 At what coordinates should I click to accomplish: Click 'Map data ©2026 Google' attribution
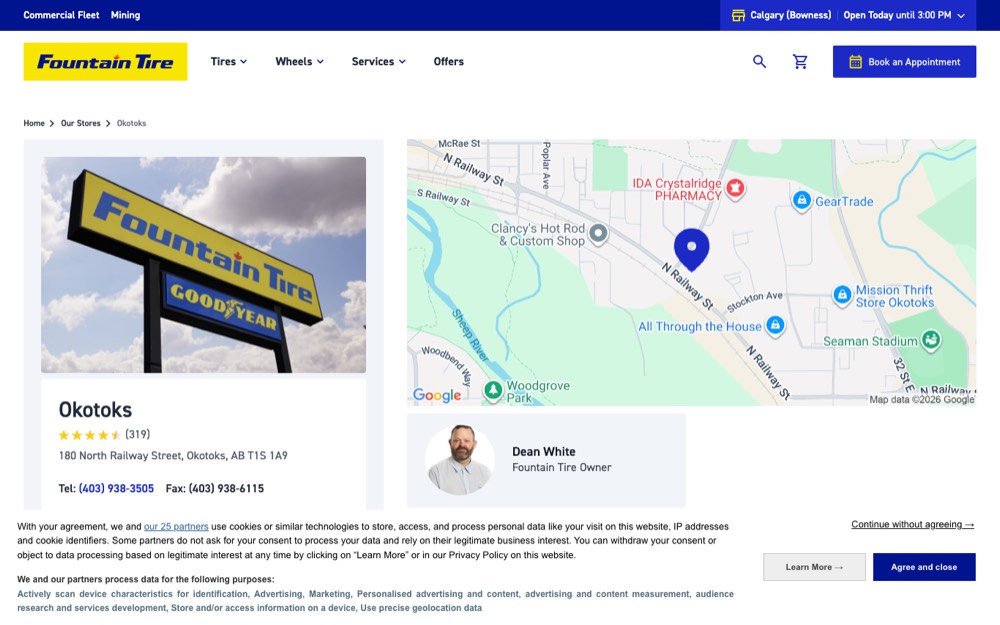click(922, 399)
